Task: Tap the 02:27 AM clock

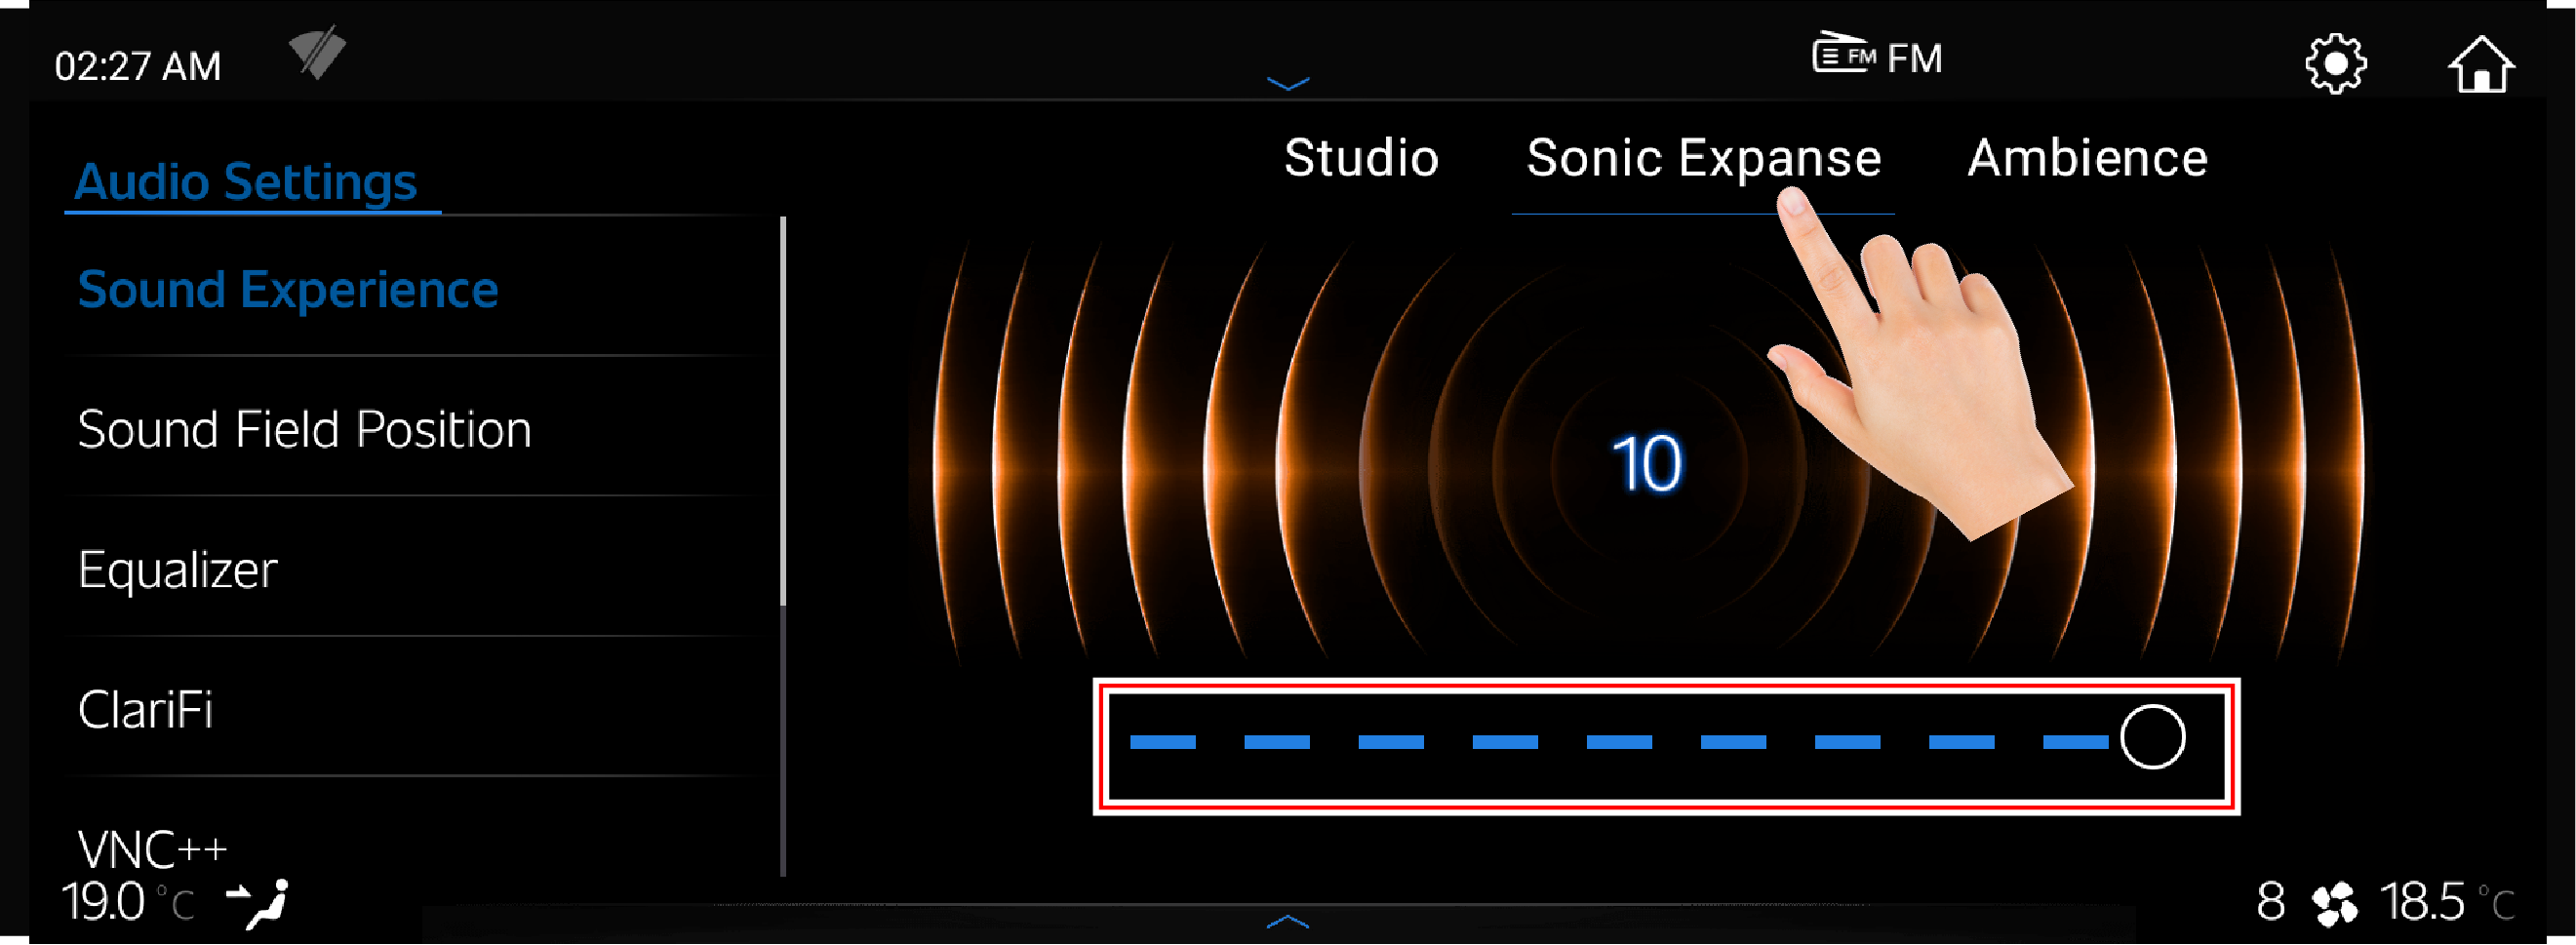Action: click(137, 66)
